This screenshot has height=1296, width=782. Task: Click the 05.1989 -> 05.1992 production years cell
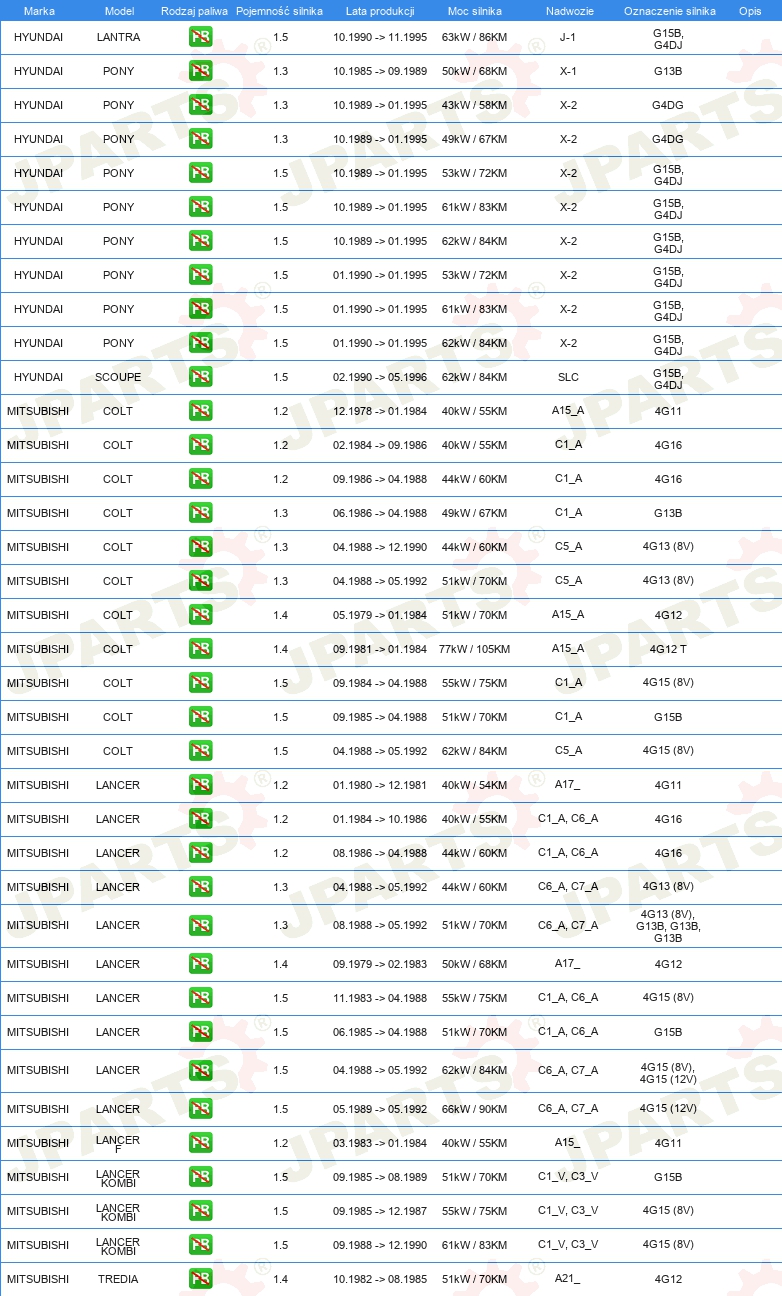pyautogui.click(x=380, y=1110)
